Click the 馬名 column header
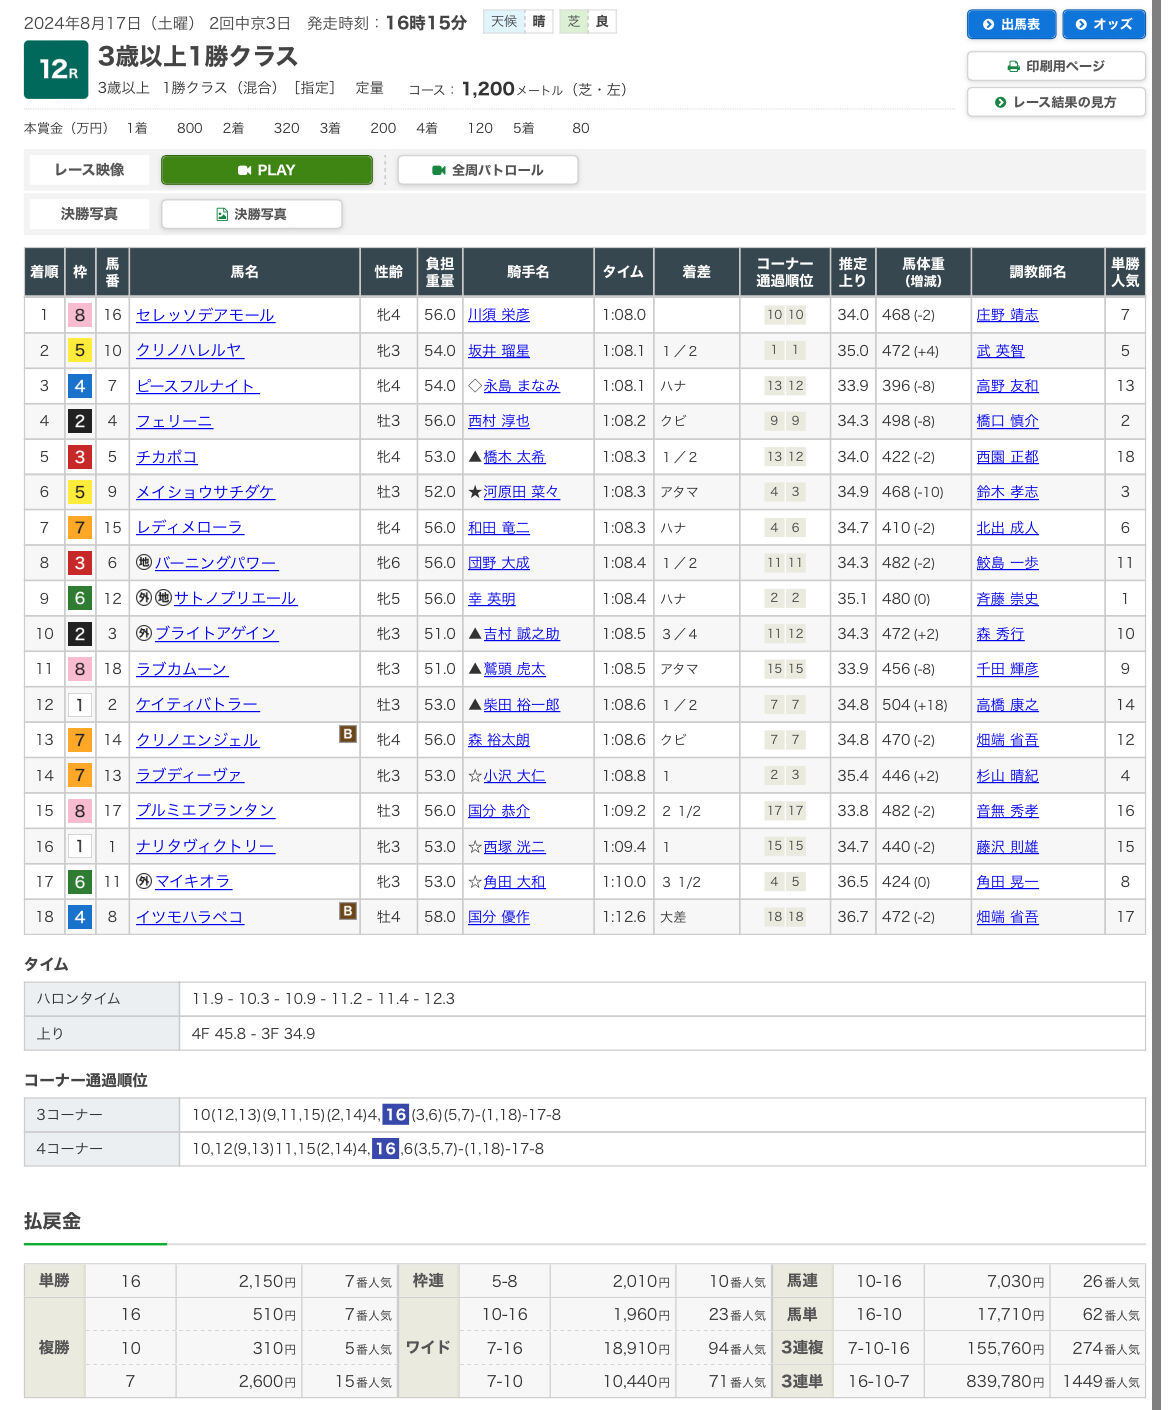This screenshot has height=1410, width=1170. (244, 272)
